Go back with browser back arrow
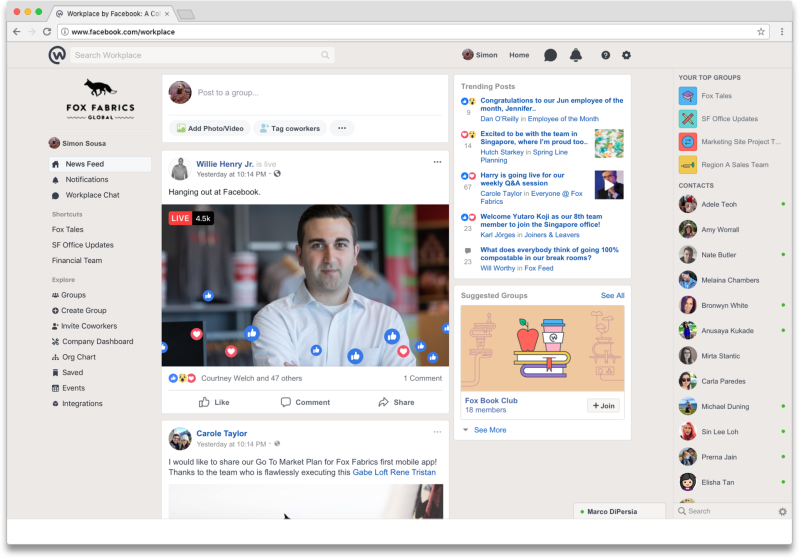Image resolution: width=799 pixels, height=558 pixels. click(17, 32)
